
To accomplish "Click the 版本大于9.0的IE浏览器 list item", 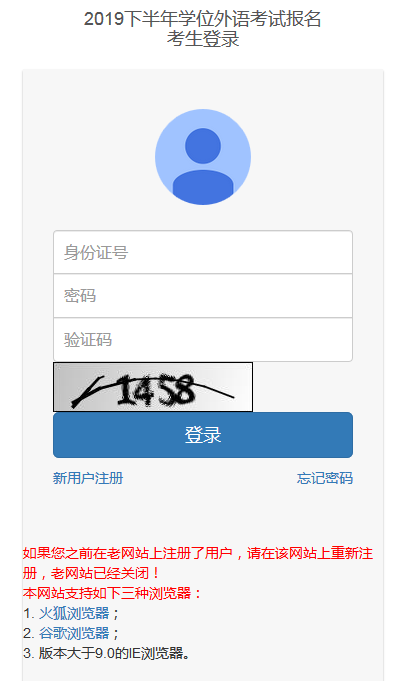I will tap(107, 653).
